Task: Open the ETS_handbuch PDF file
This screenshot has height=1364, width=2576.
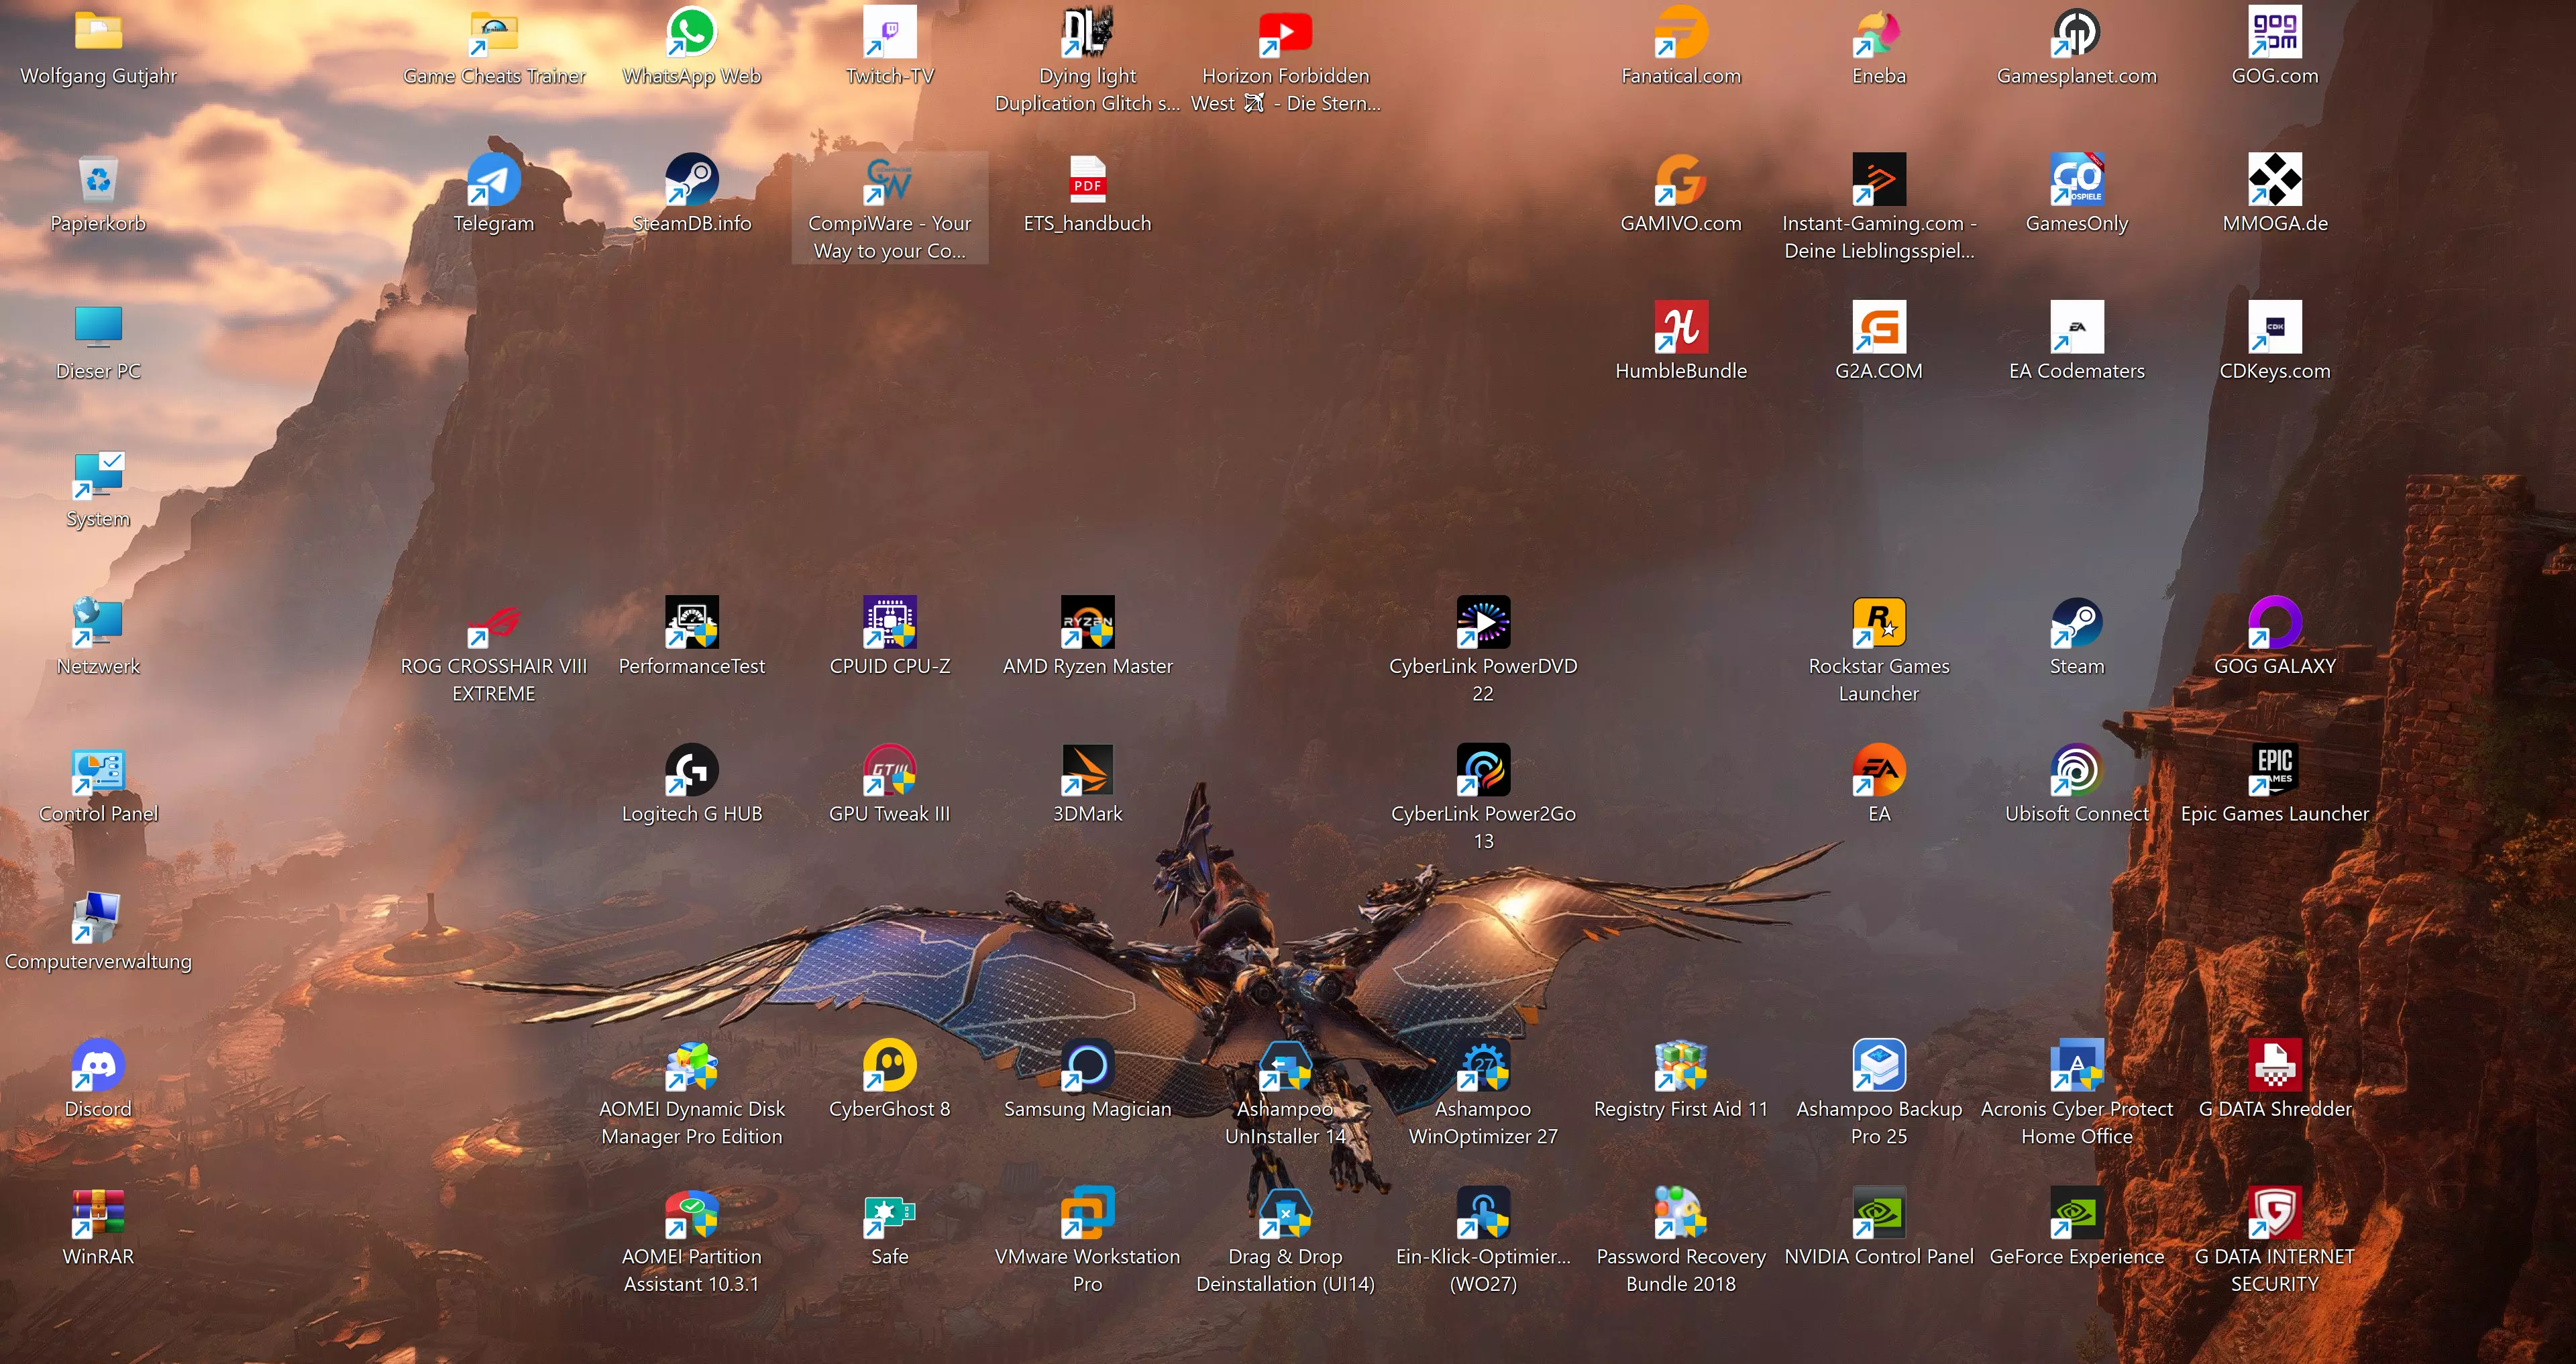Action: coord(1088,180)
